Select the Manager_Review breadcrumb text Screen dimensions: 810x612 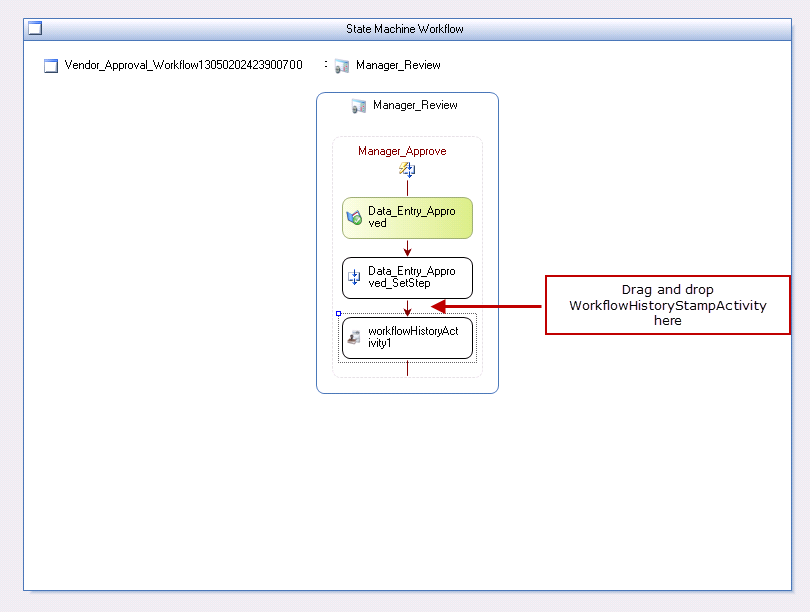point(398,65)
